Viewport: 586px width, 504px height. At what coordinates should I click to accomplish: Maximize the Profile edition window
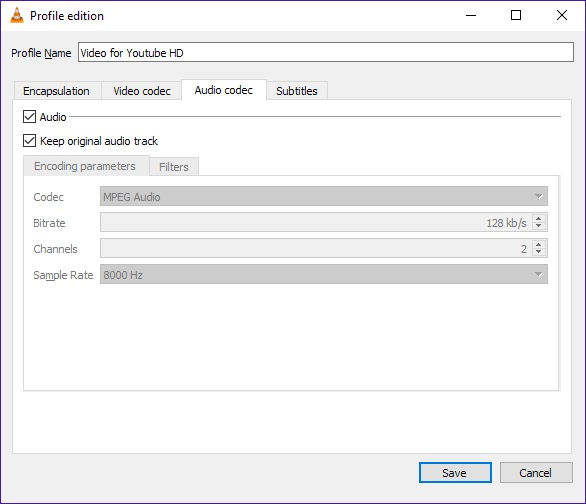[516, 15]
